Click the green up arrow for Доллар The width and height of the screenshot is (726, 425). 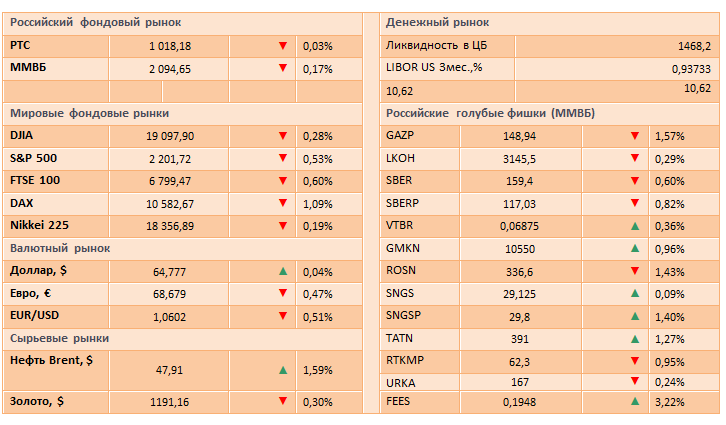point(283,271)
